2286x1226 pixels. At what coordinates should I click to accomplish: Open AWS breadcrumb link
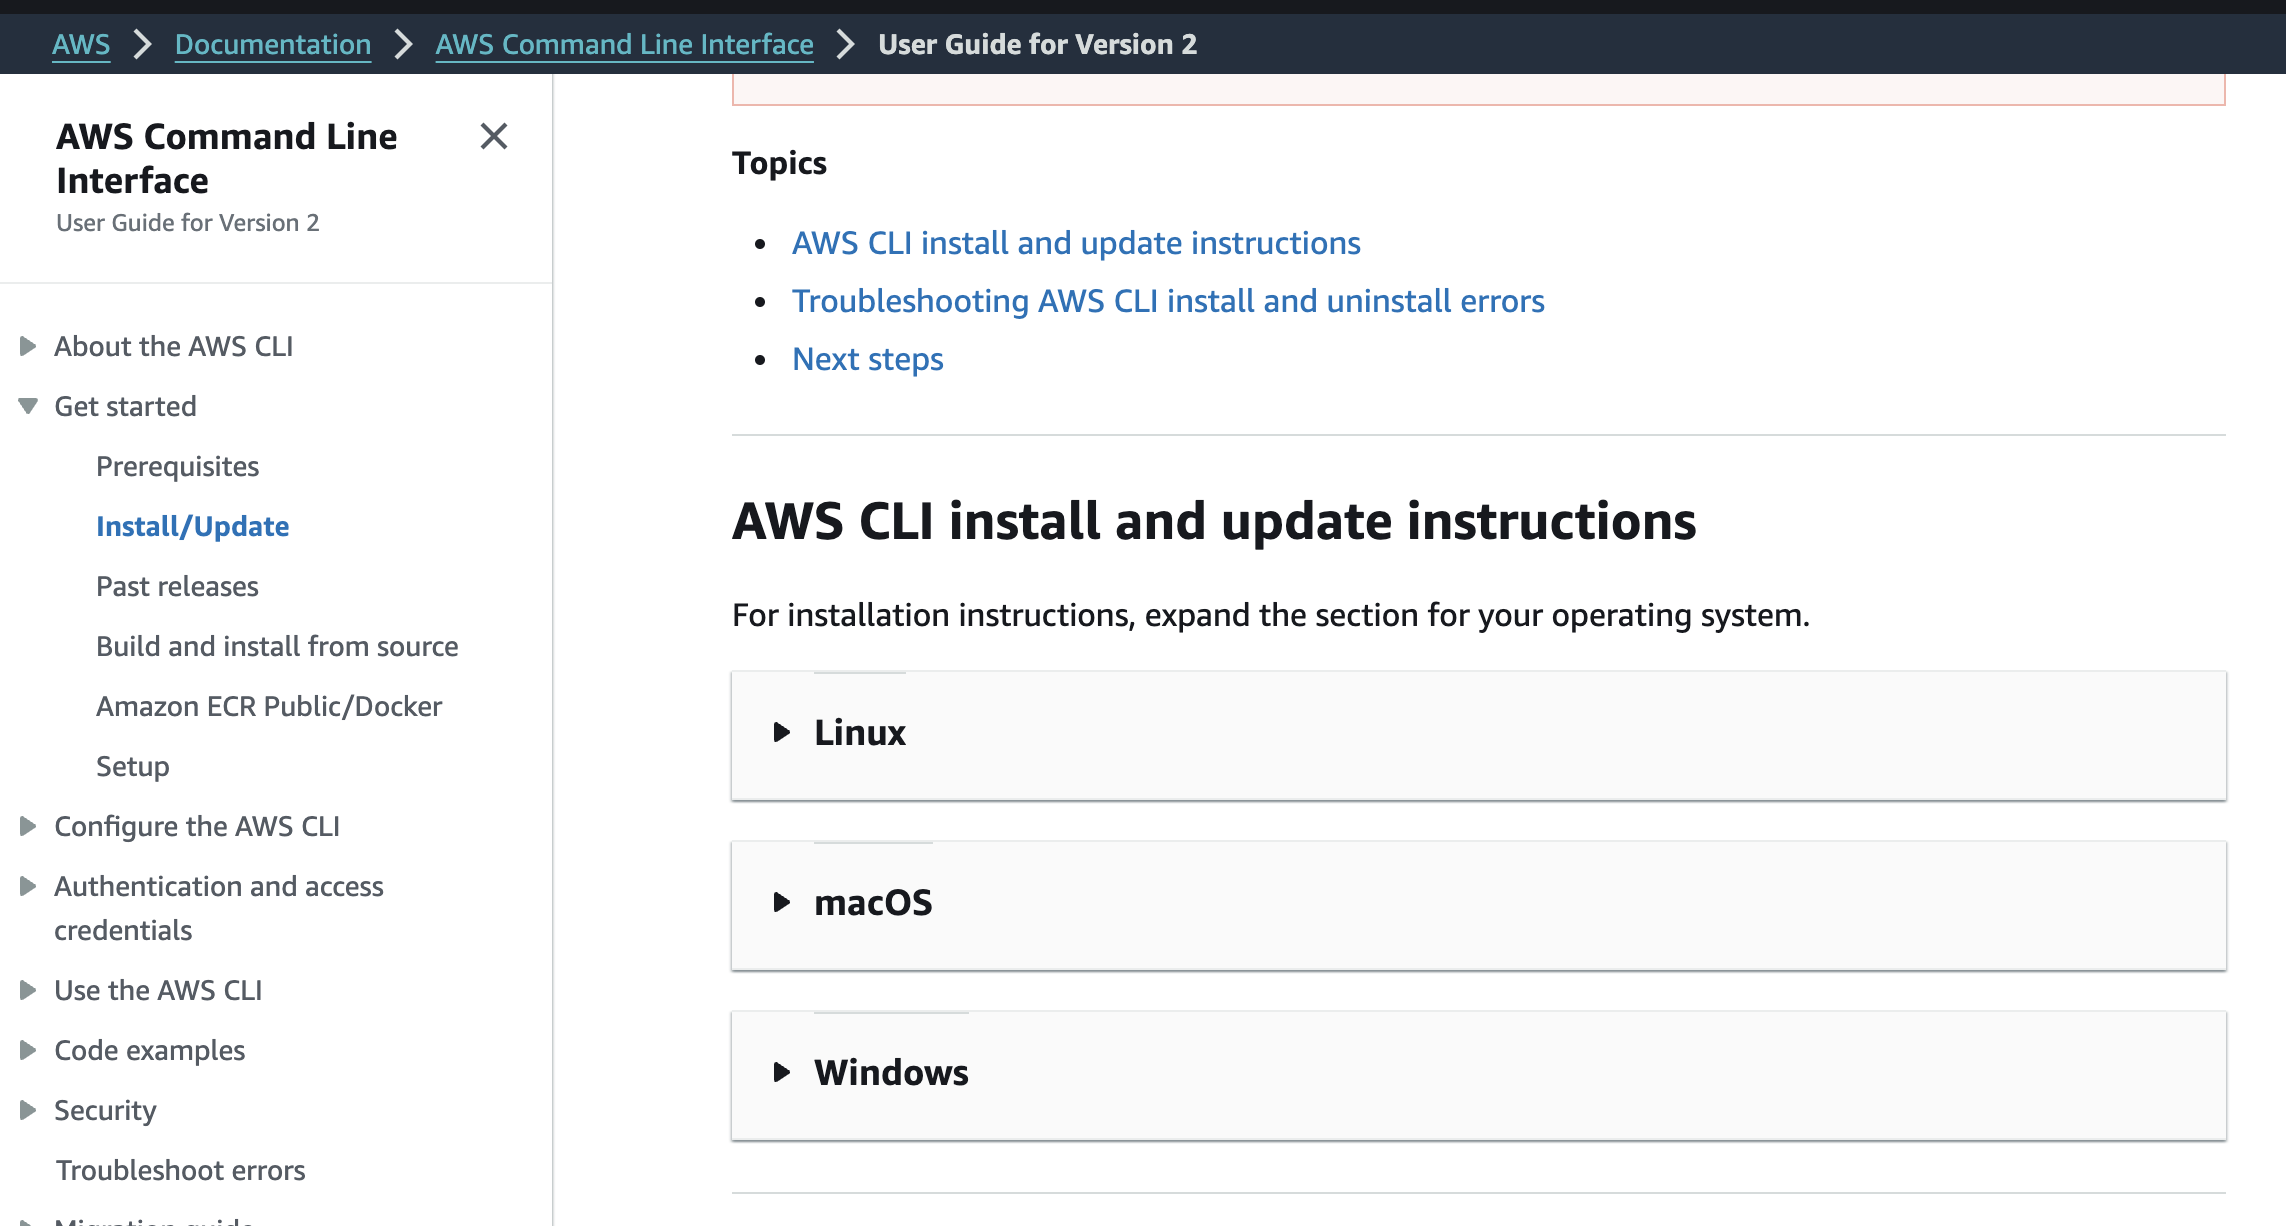[81, 44]
